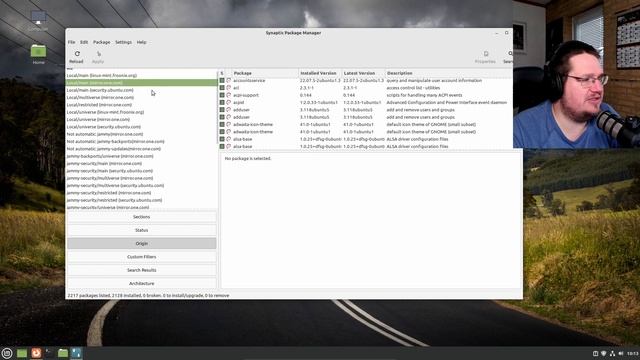640x360 pixels.
Task: Click the volume tray icon
Action: 621,353
